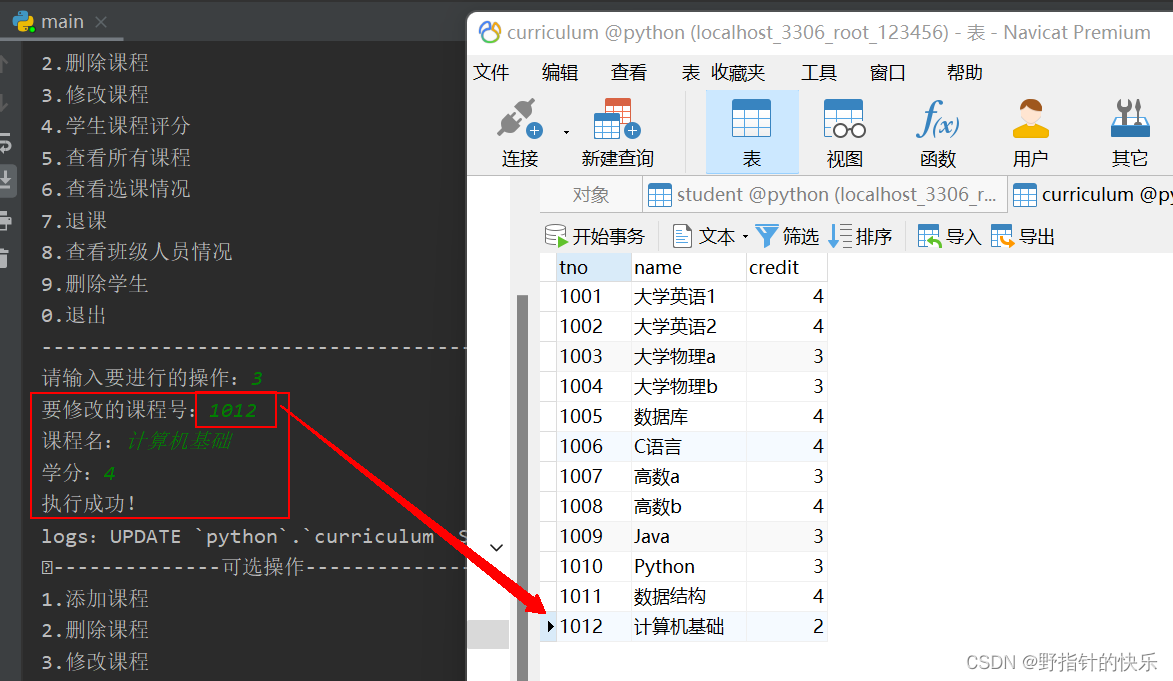
Task: Select the 大学英语2 name cell
Action: pos(689,326)
